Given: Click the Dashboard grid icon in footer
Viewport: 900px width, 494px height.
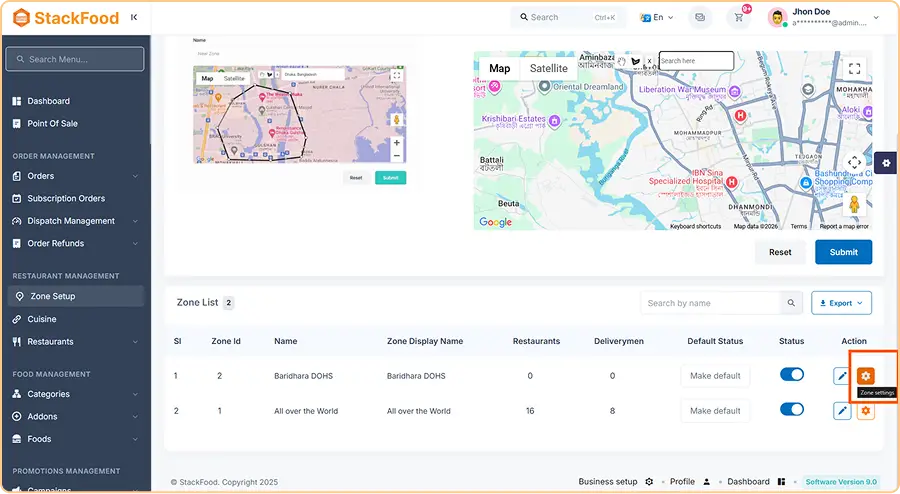Looking at the screenshot, I should (781, 482).
